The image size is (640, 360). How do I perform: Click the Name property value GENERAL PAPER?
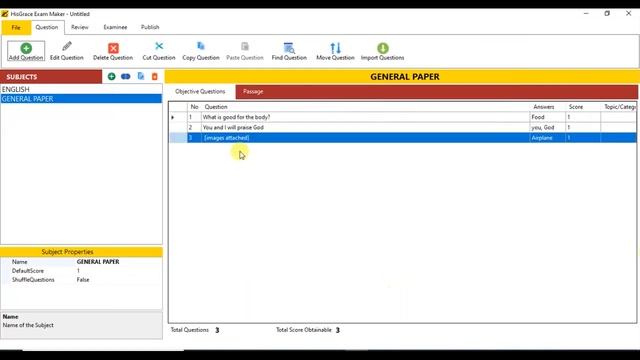(98, 262)
